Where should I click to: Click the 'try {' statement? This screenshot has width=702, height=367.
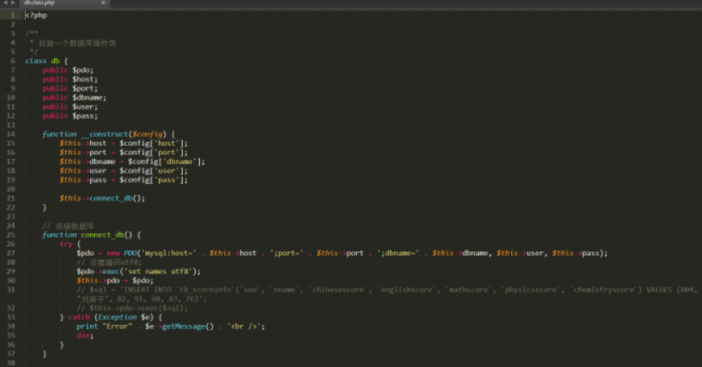[x=70, y=244]
